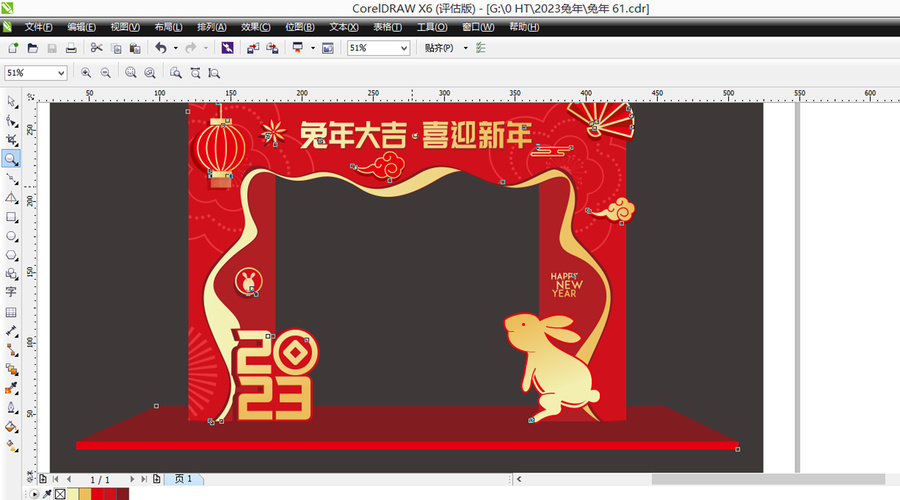Select the Crop tool

point(11,140)
